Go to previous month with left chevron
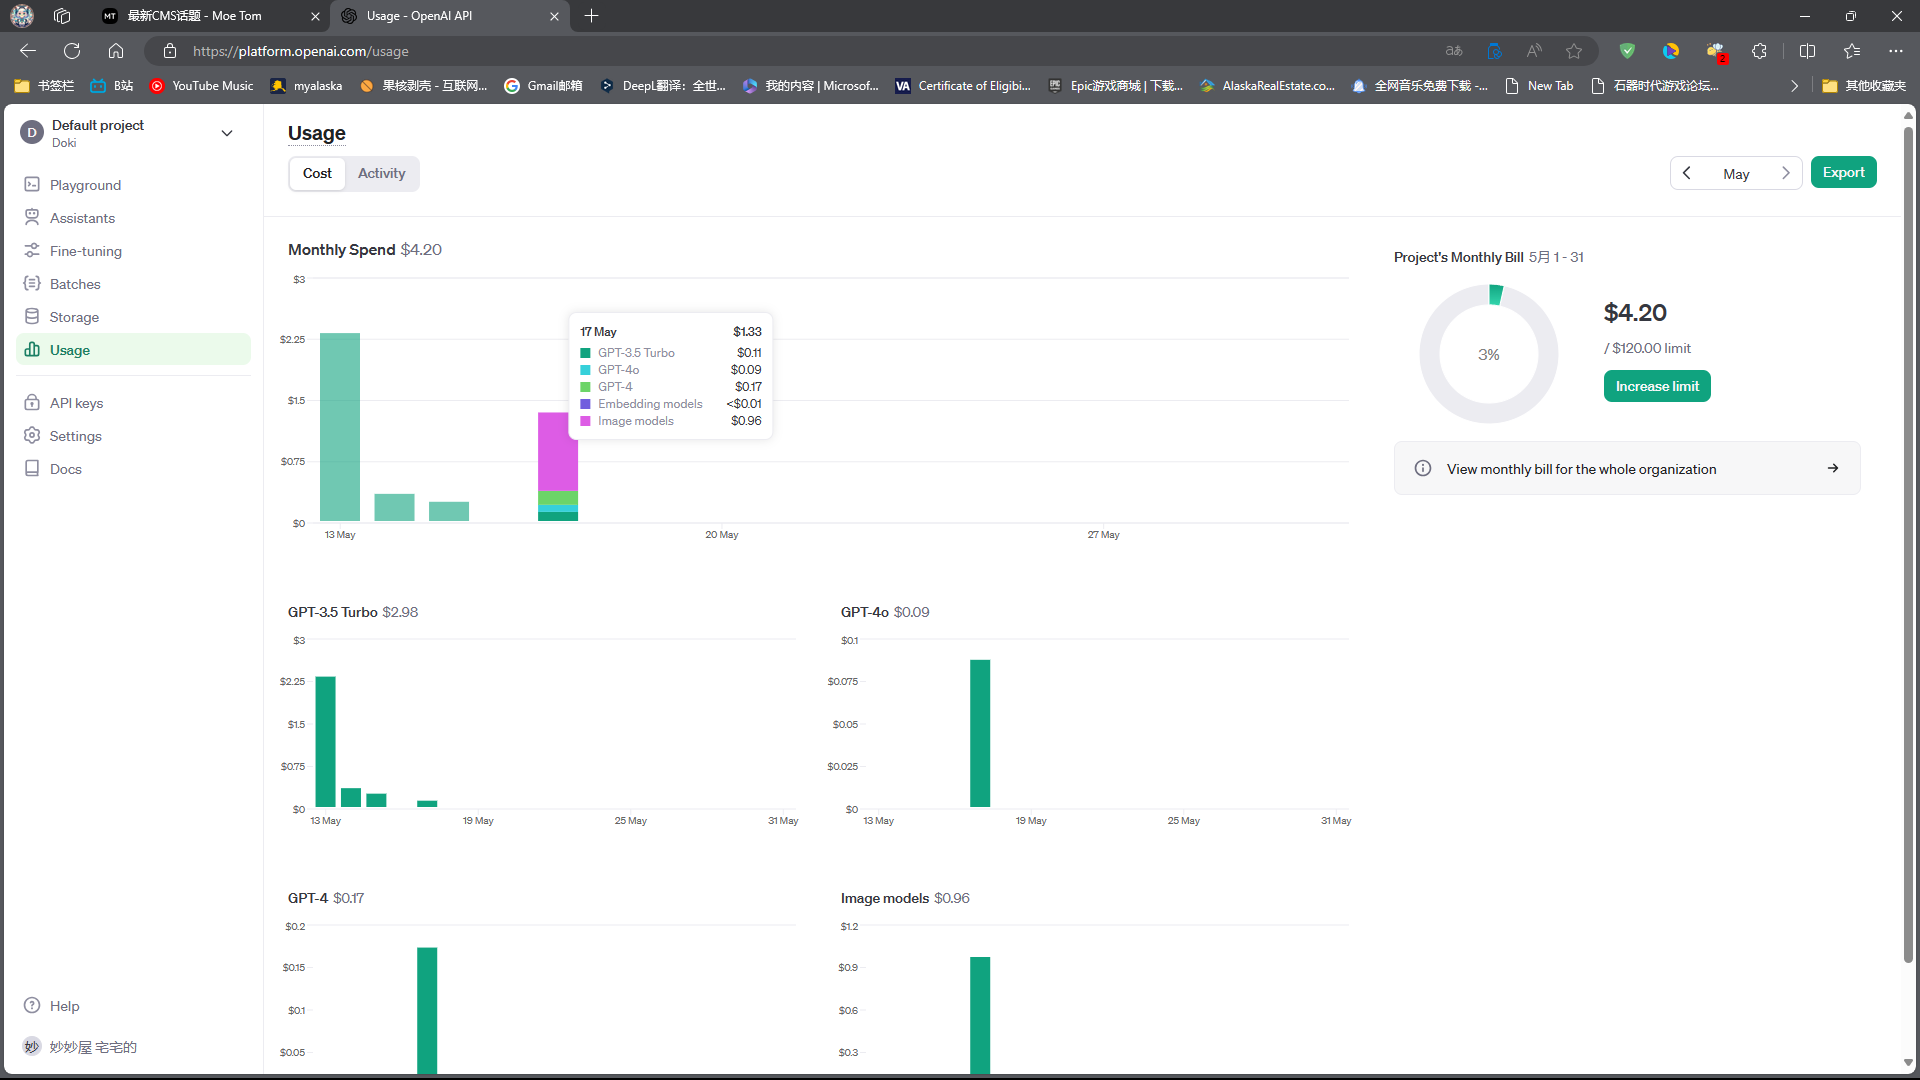Viewport: 1920px width, 1080px height. 1687,173
